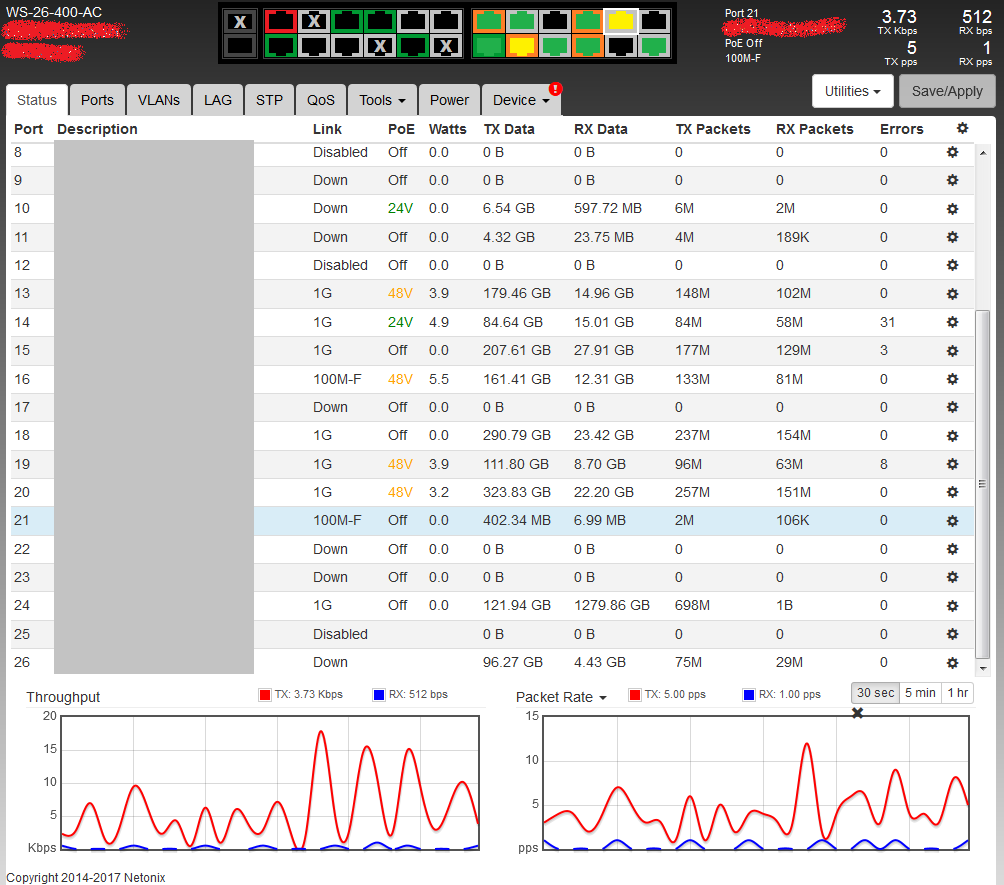1004x885 pixels.
Task: Click the red TX legend swatch in Throughput
Action: [265, 695]
